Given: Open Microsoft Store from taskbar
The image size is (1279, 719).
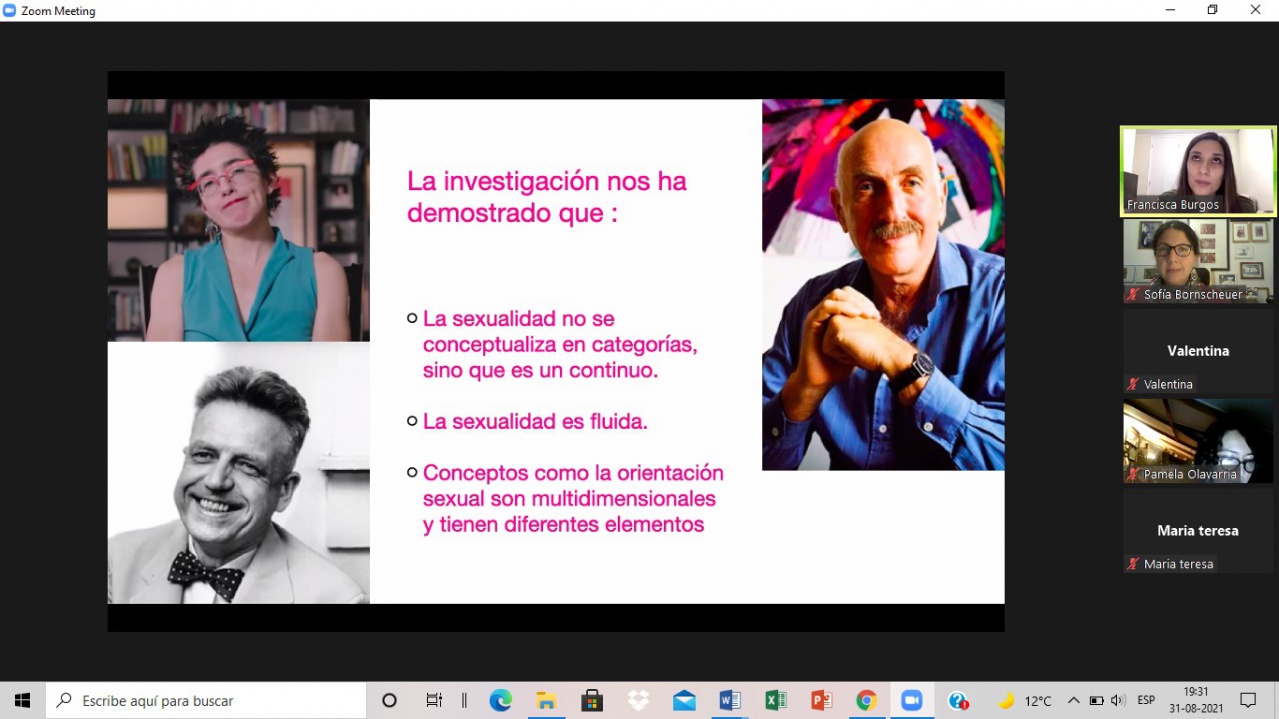Looking at the screenshot, I should coord(592,700).
